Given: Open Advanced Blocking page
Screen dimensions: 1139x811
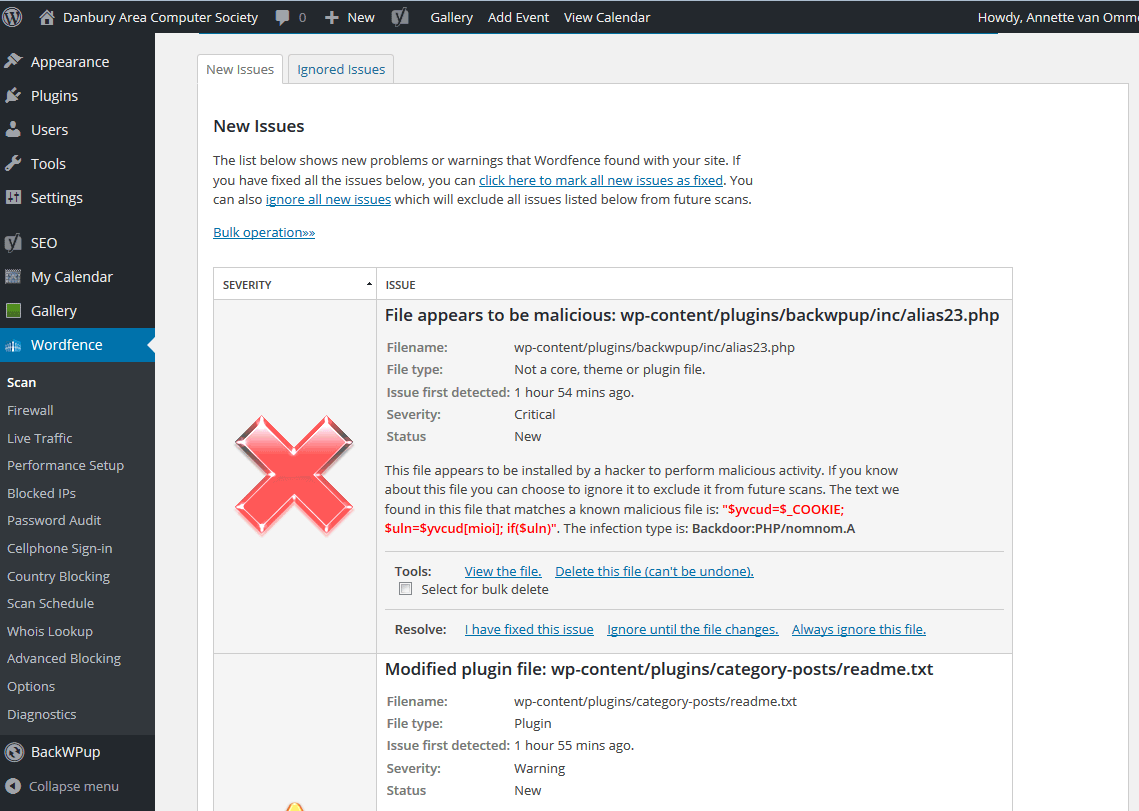Looking at the screenshot, I should [64, 658].
